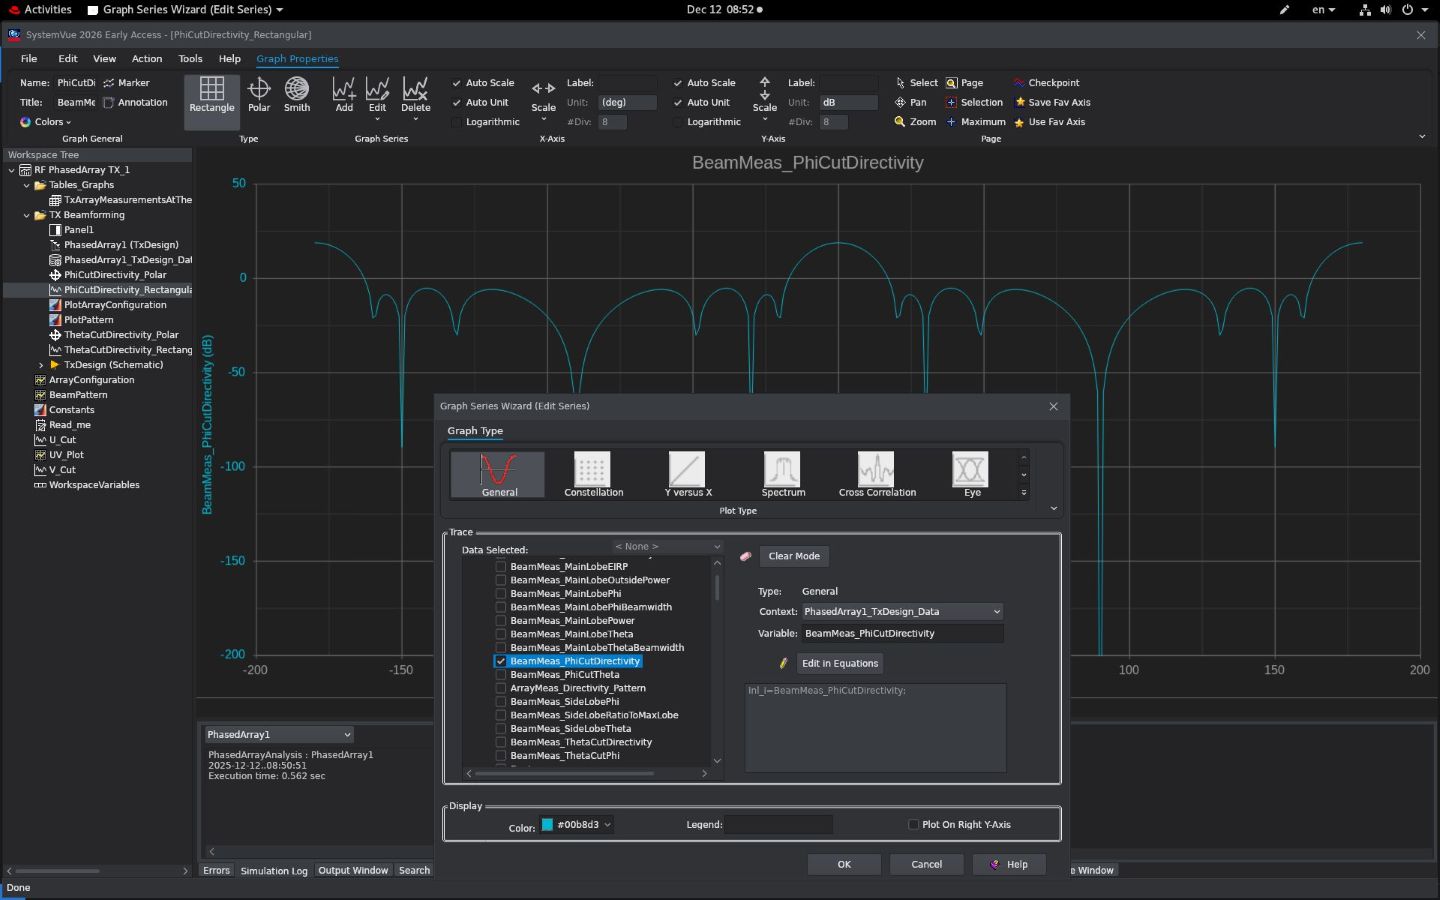The height and width of the screenshot is (900, 1440).
Task: Zoom to Page
Action: pos(964,83)
